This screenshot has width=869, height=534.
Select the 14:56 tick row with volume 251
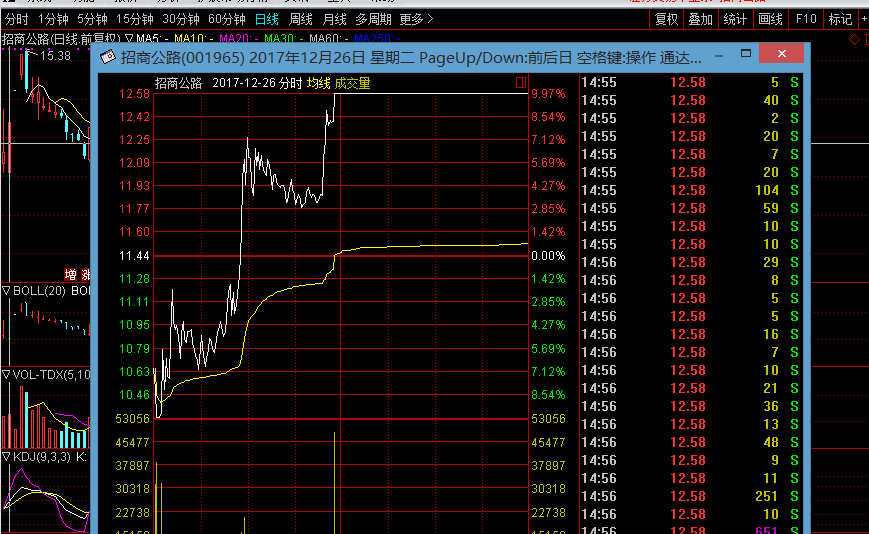pyautogui.click(x=690, y=496)
